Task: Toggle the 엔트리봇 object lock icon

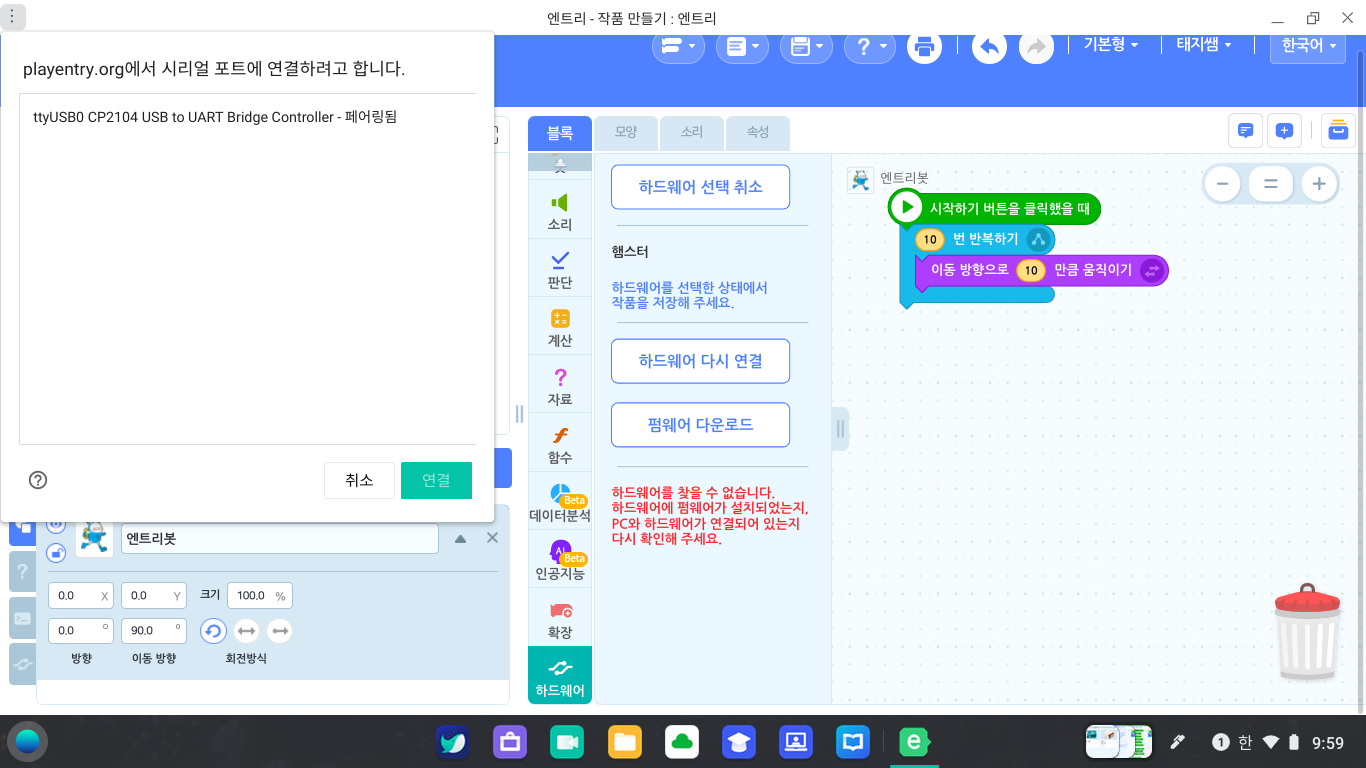Action: point(56,552)
